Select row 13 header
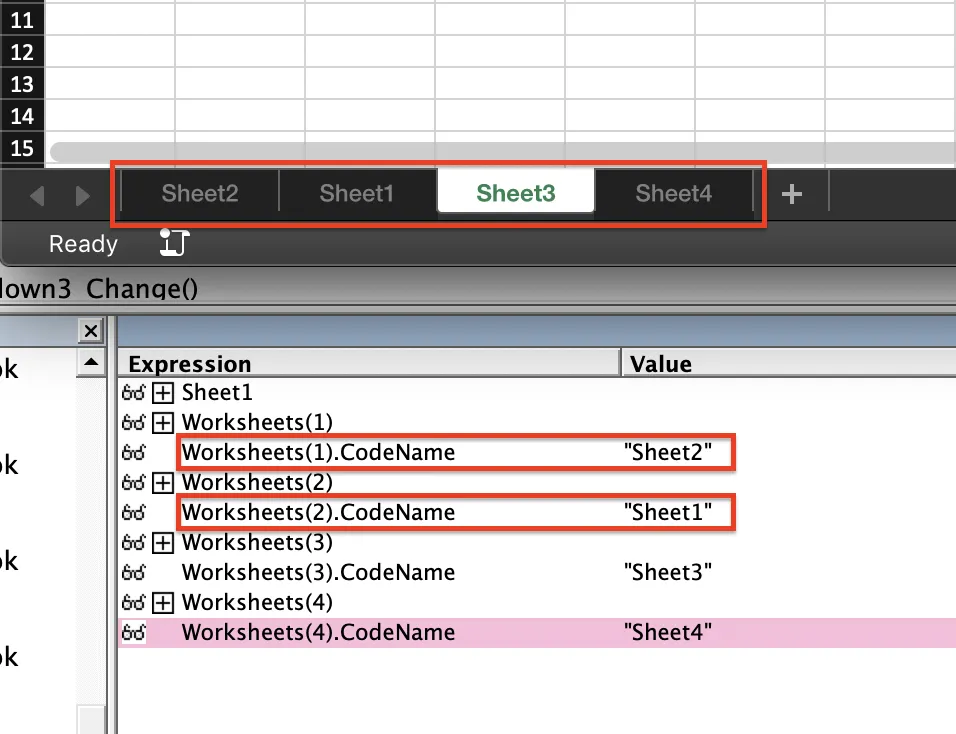Screen dimensions: 956x734 tap(22, 84)
